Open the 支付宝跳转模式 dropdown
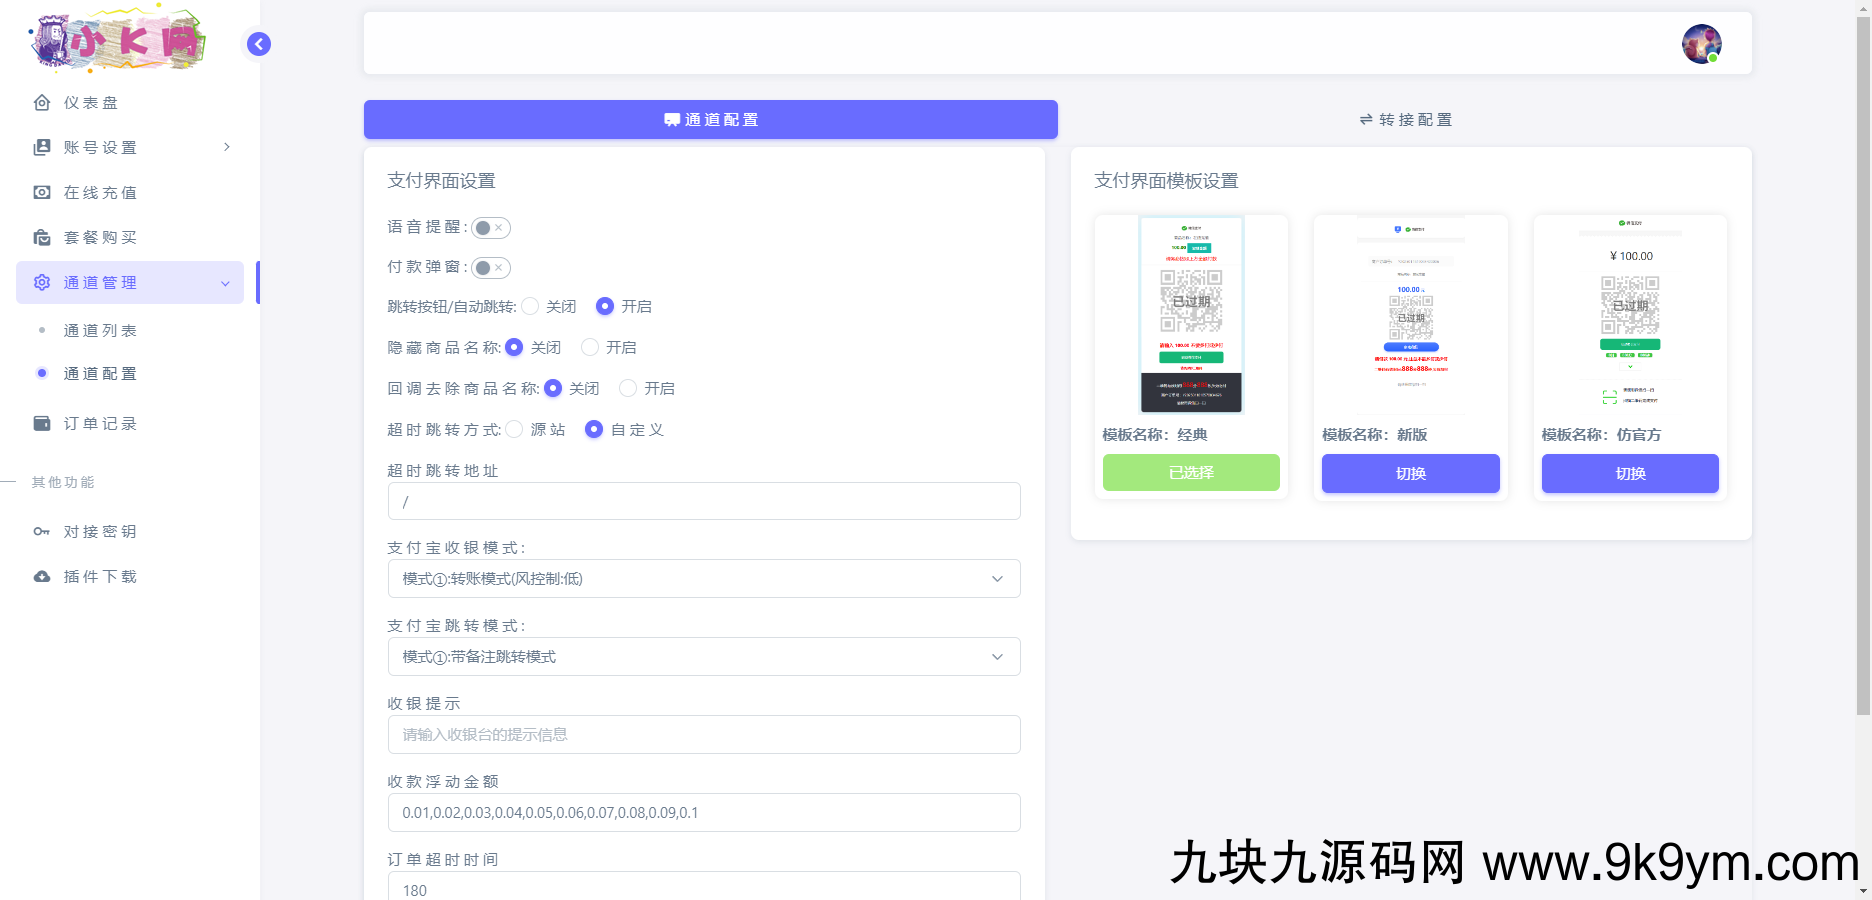The image size is (1872, 900). [x=703, y=657]
